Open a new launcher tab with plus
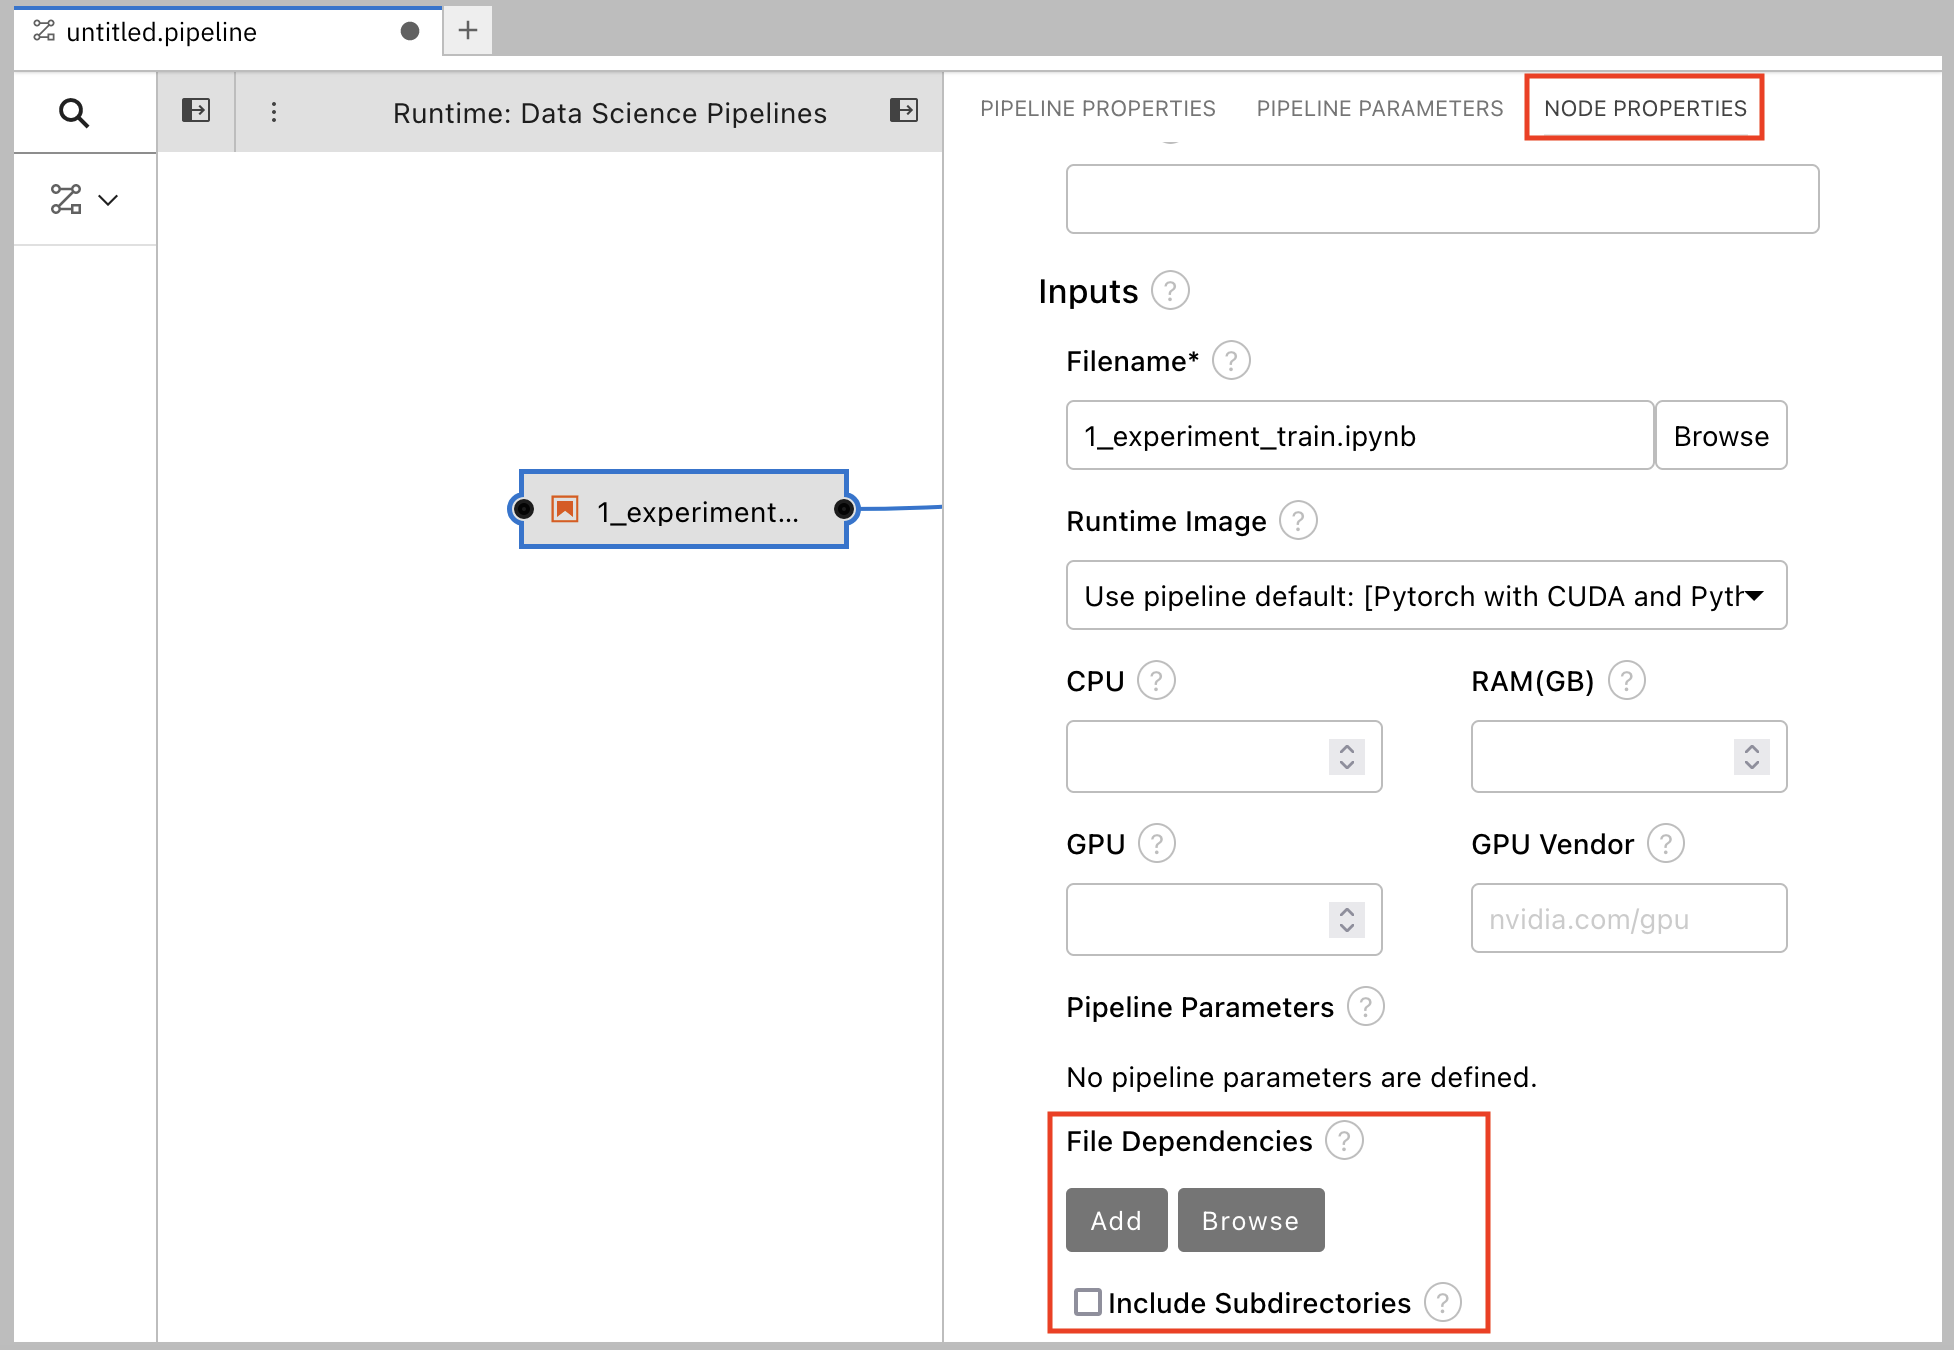Image resolution: width=1954 pixels, height=1350 pixels. tap(468, 30)
